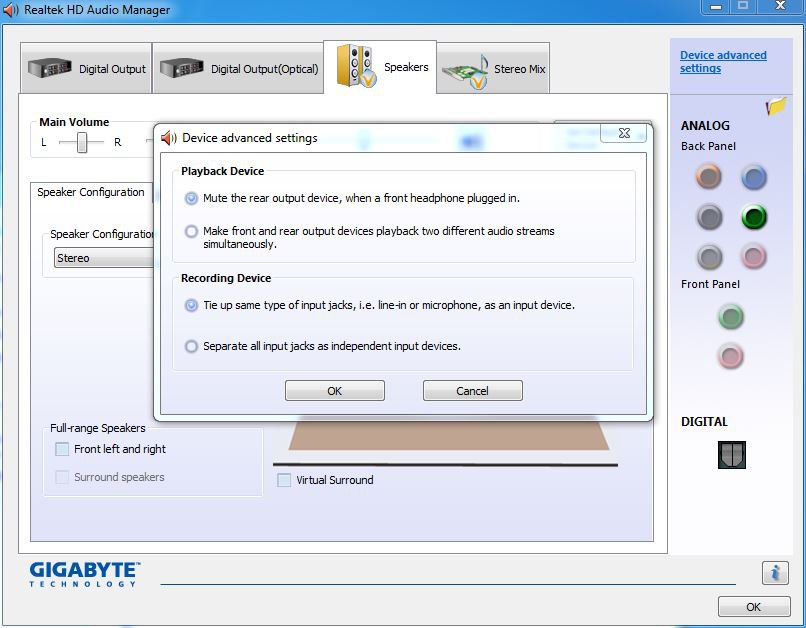Click the Full-range Speakers group label
Viewport: 806px width, 628px height.
click(98, 428)
